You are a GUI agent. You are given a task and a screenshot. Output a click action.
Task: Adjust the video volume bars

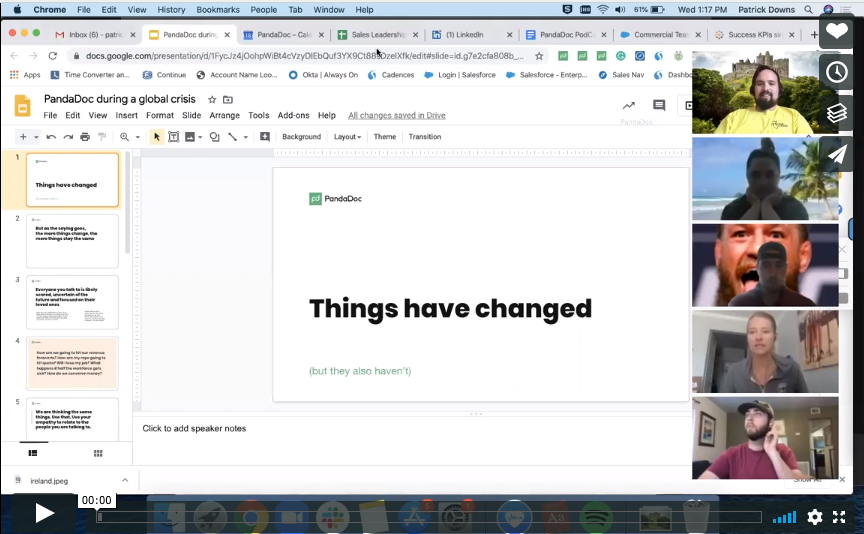[785, 517]
